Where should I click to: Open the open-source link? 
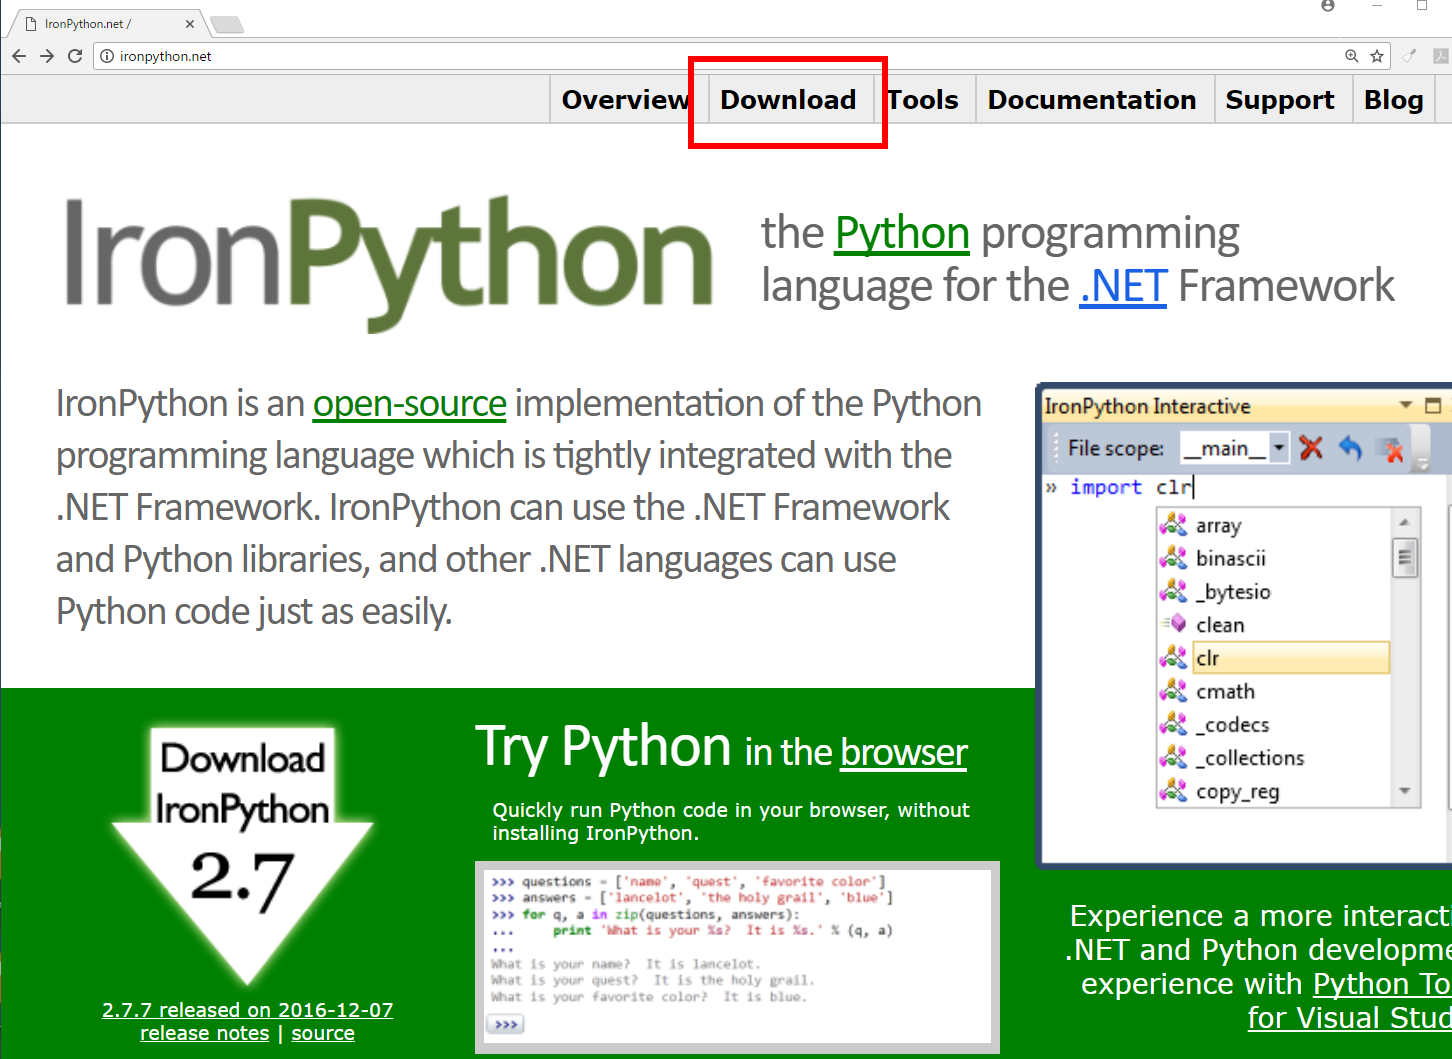[410, 404]
